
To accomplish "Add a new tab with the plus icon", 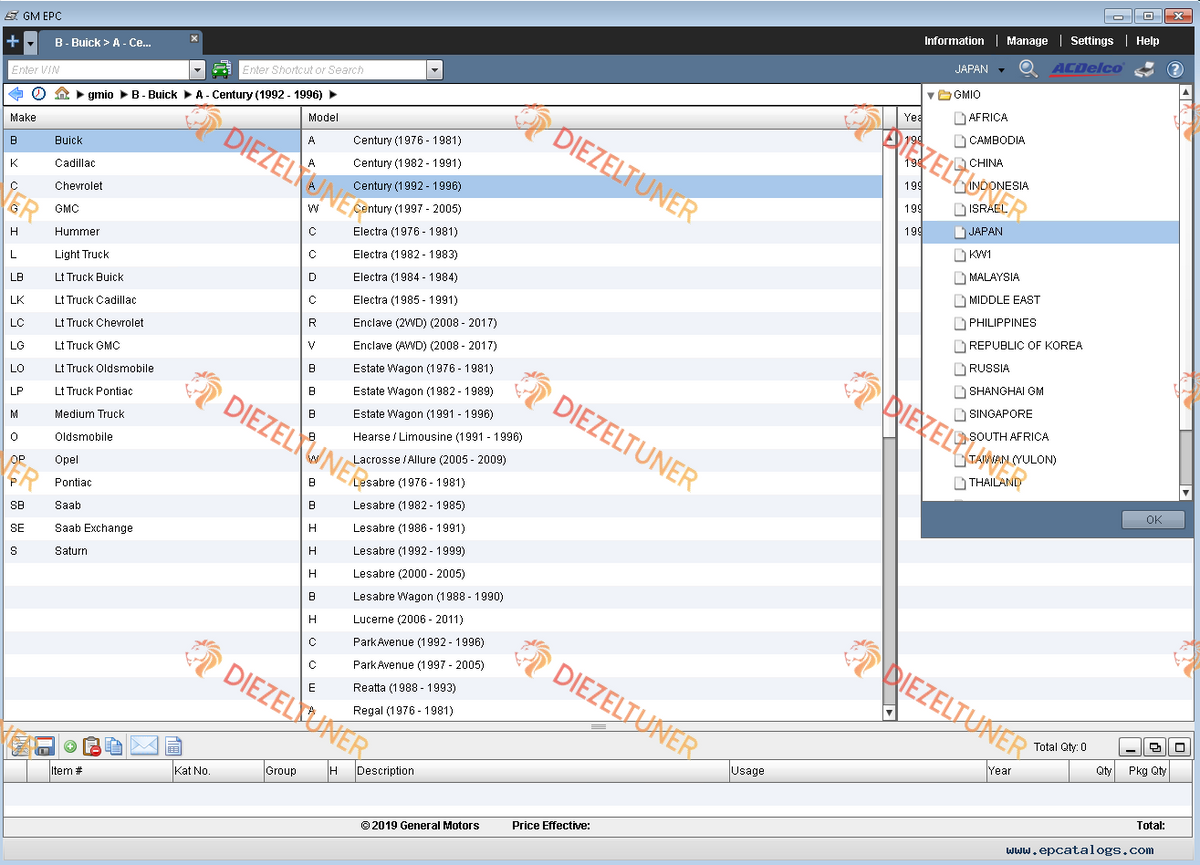I will pyautogui.click(x=12, y=42).
